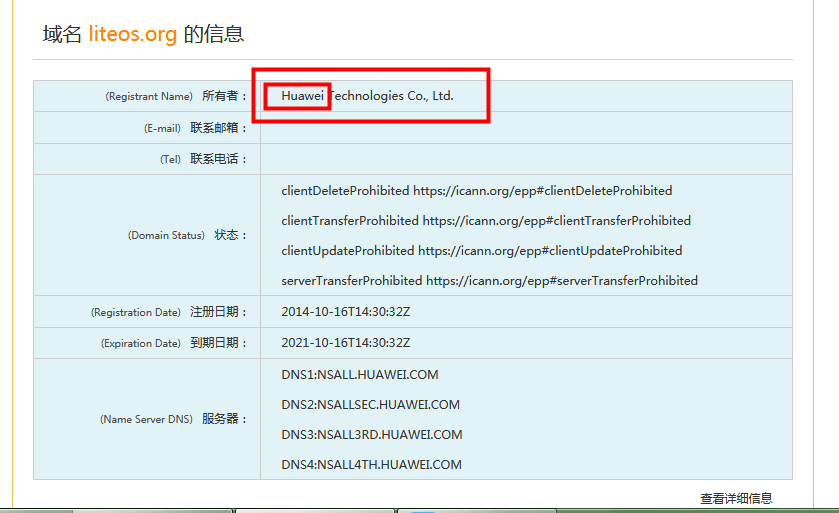Click the DNS2:NSALLSEC.HUAWEI.COM server entry

(370, 405)
